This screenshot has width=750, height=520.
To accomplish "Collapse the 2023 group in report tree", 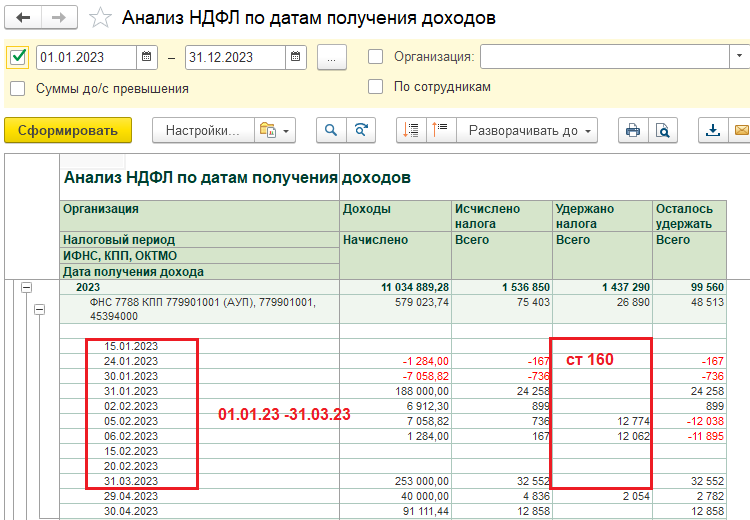I will tap(26, 288).
